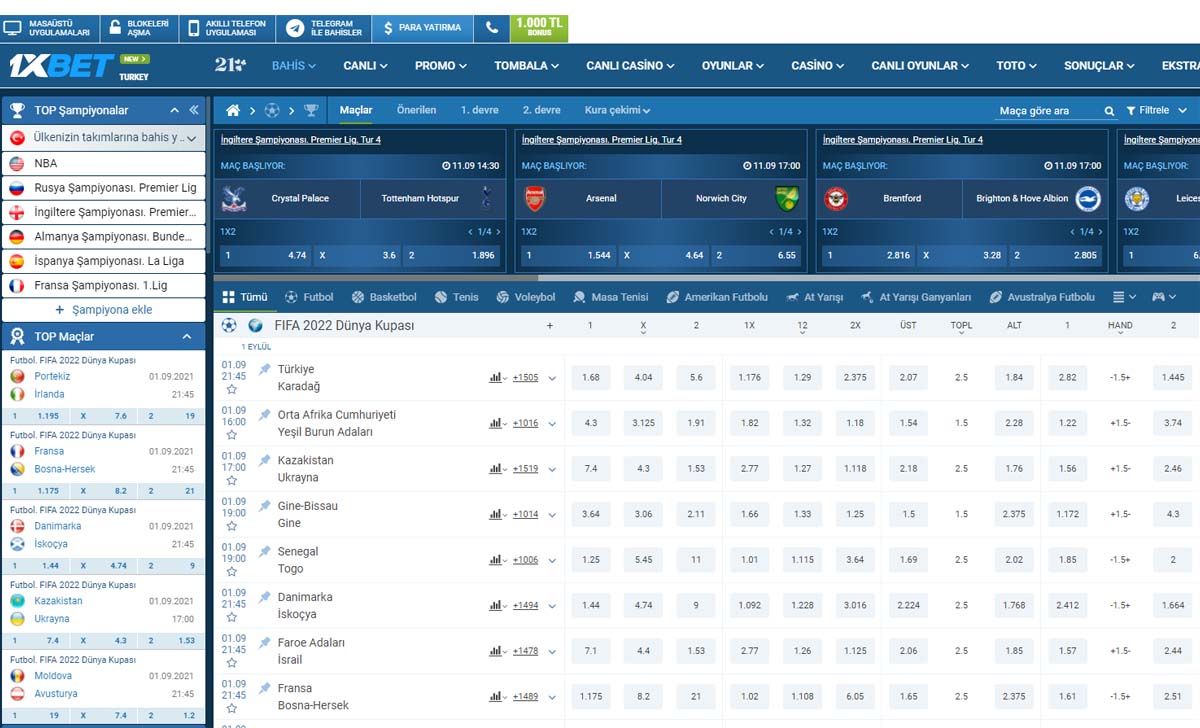The width and height of the screenshot is (1200, 728).
Task: Open the Filtrele filter dropdown
Action: coord(1156,110)
